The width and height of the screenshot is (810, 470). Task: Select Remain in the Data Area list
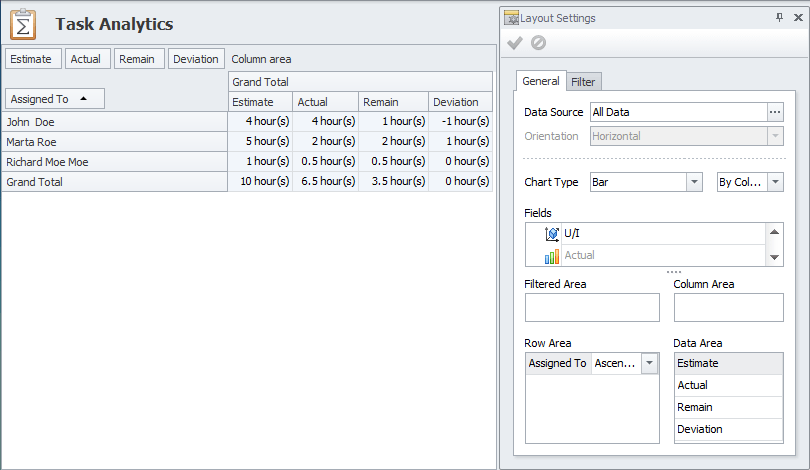click(695, 407)
